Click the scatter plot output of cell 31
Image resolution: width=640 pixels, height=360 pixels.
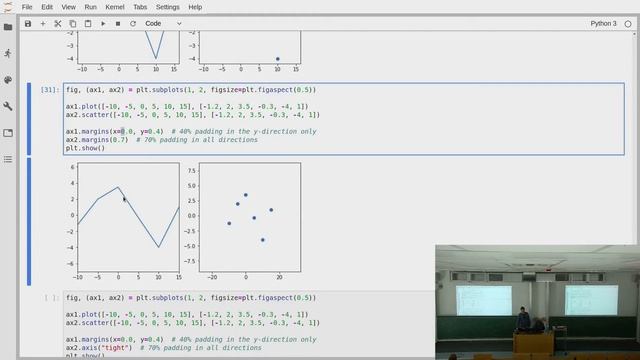(250, 217)
